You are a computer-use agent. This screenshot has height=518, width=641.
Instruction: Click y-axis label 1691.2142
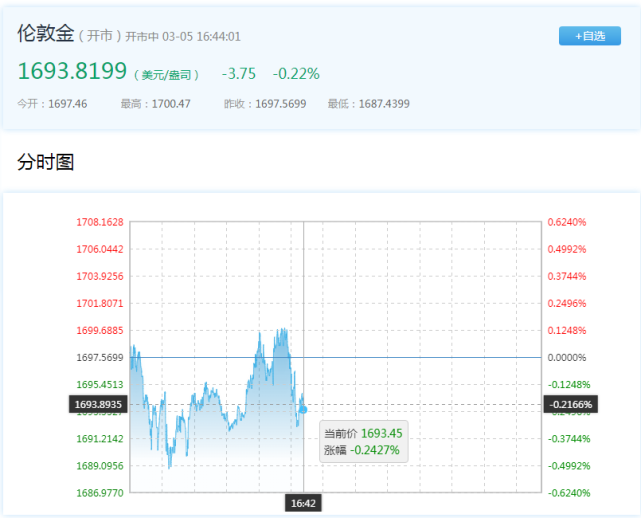coord(100,439)
